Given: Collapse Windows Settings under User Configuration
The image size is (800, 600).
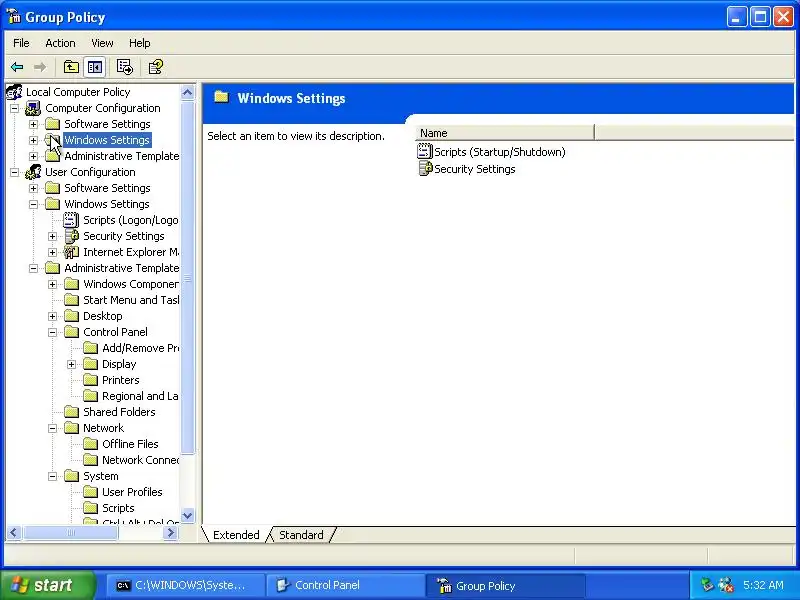Looking at the screenshot, I should pyautogui.click(x=33, y=204).
